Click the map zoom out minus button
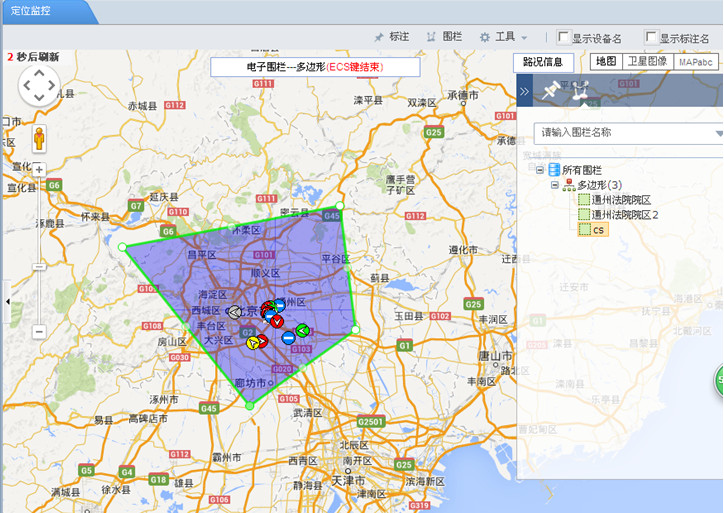The image size is (724, 513). [x=39, y=331]
